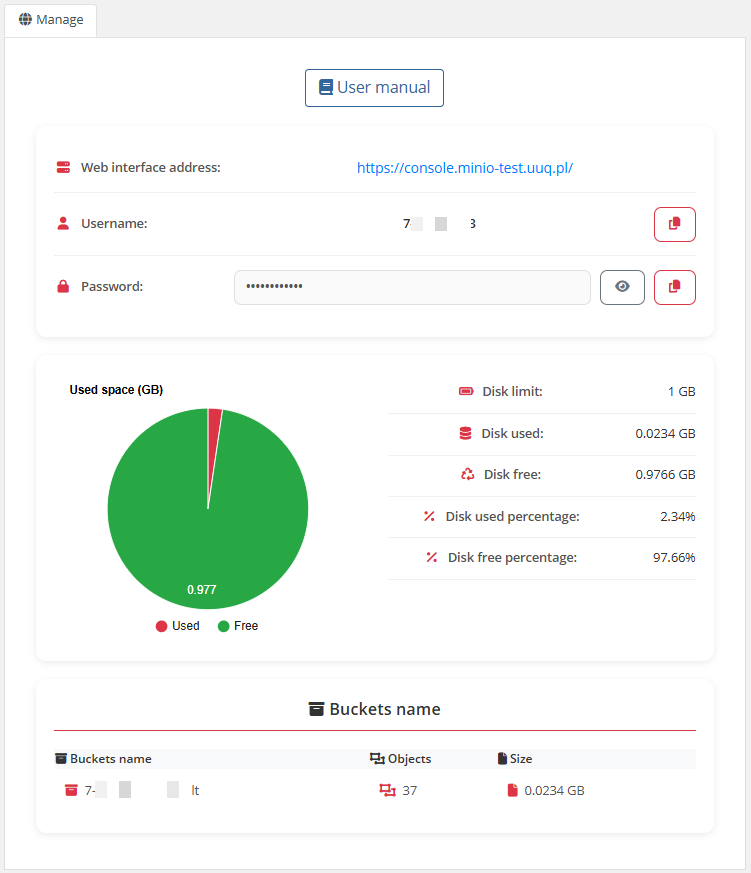This screenshot has width=751, height=873.
Task: Switch to the Manage tab
Action: [51, 20]
